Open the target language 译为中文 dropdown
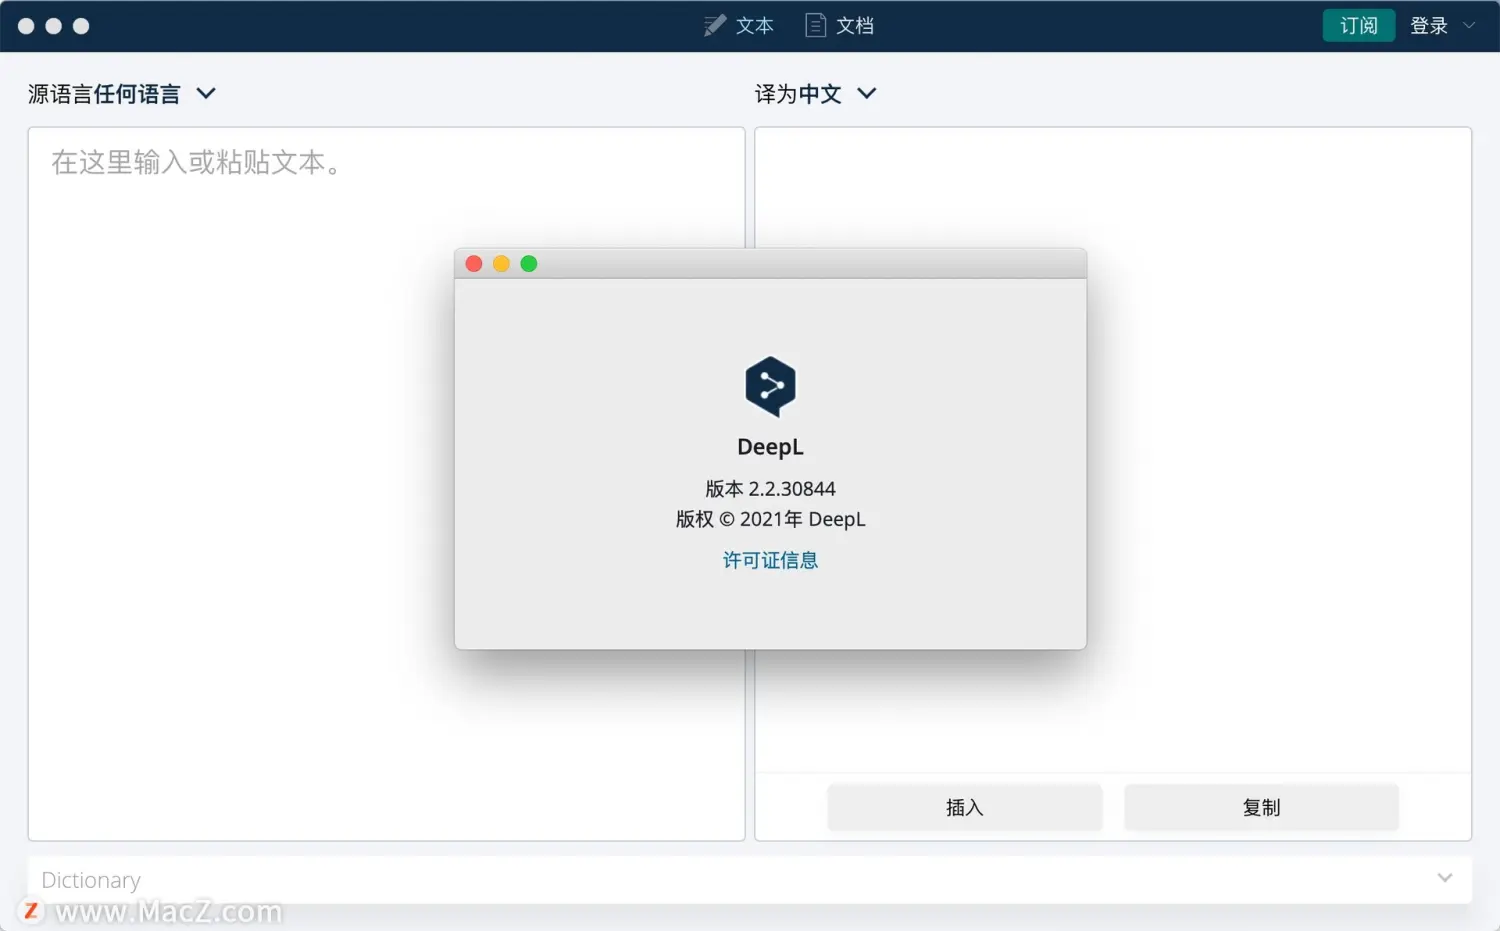 click(x=815, y=94)
